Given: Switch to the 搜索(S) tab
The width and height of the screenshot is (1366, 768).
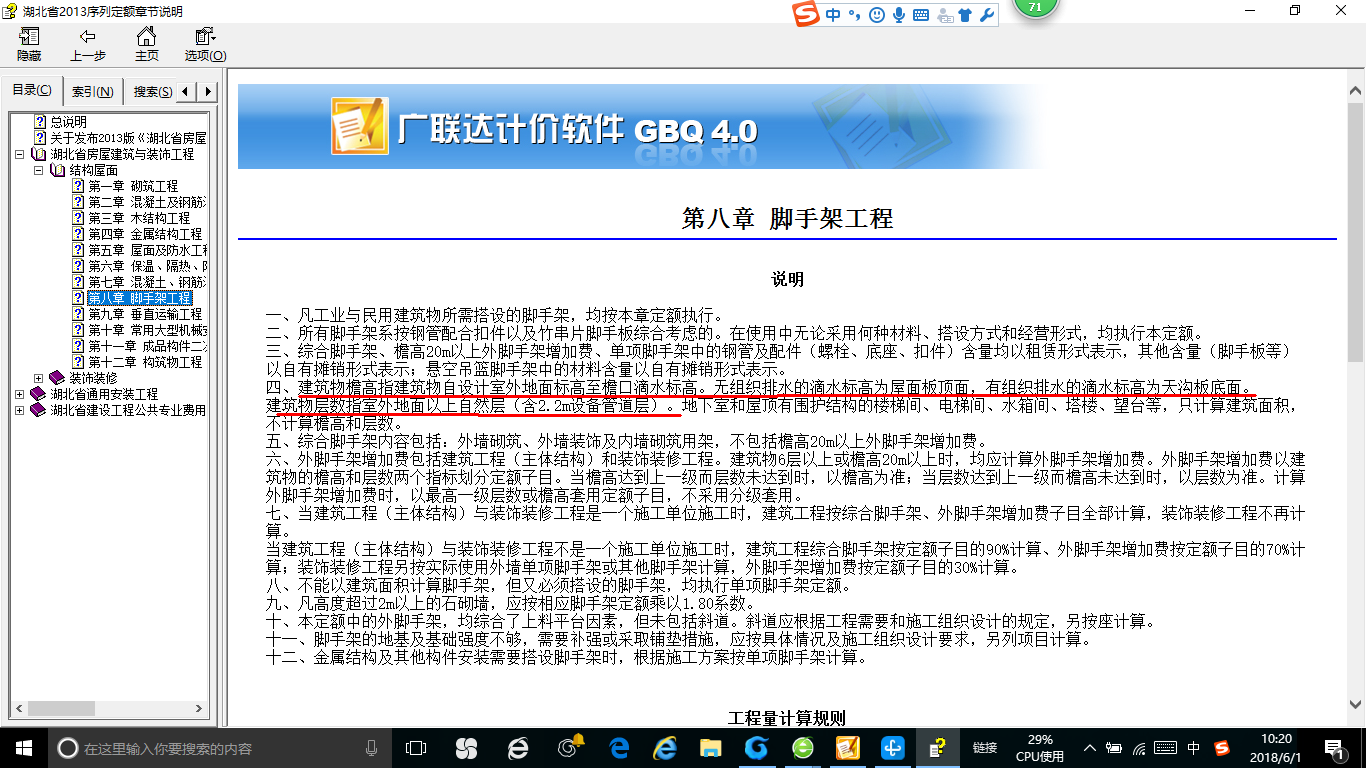Looking at the screenshot, I should pos(152,92).
